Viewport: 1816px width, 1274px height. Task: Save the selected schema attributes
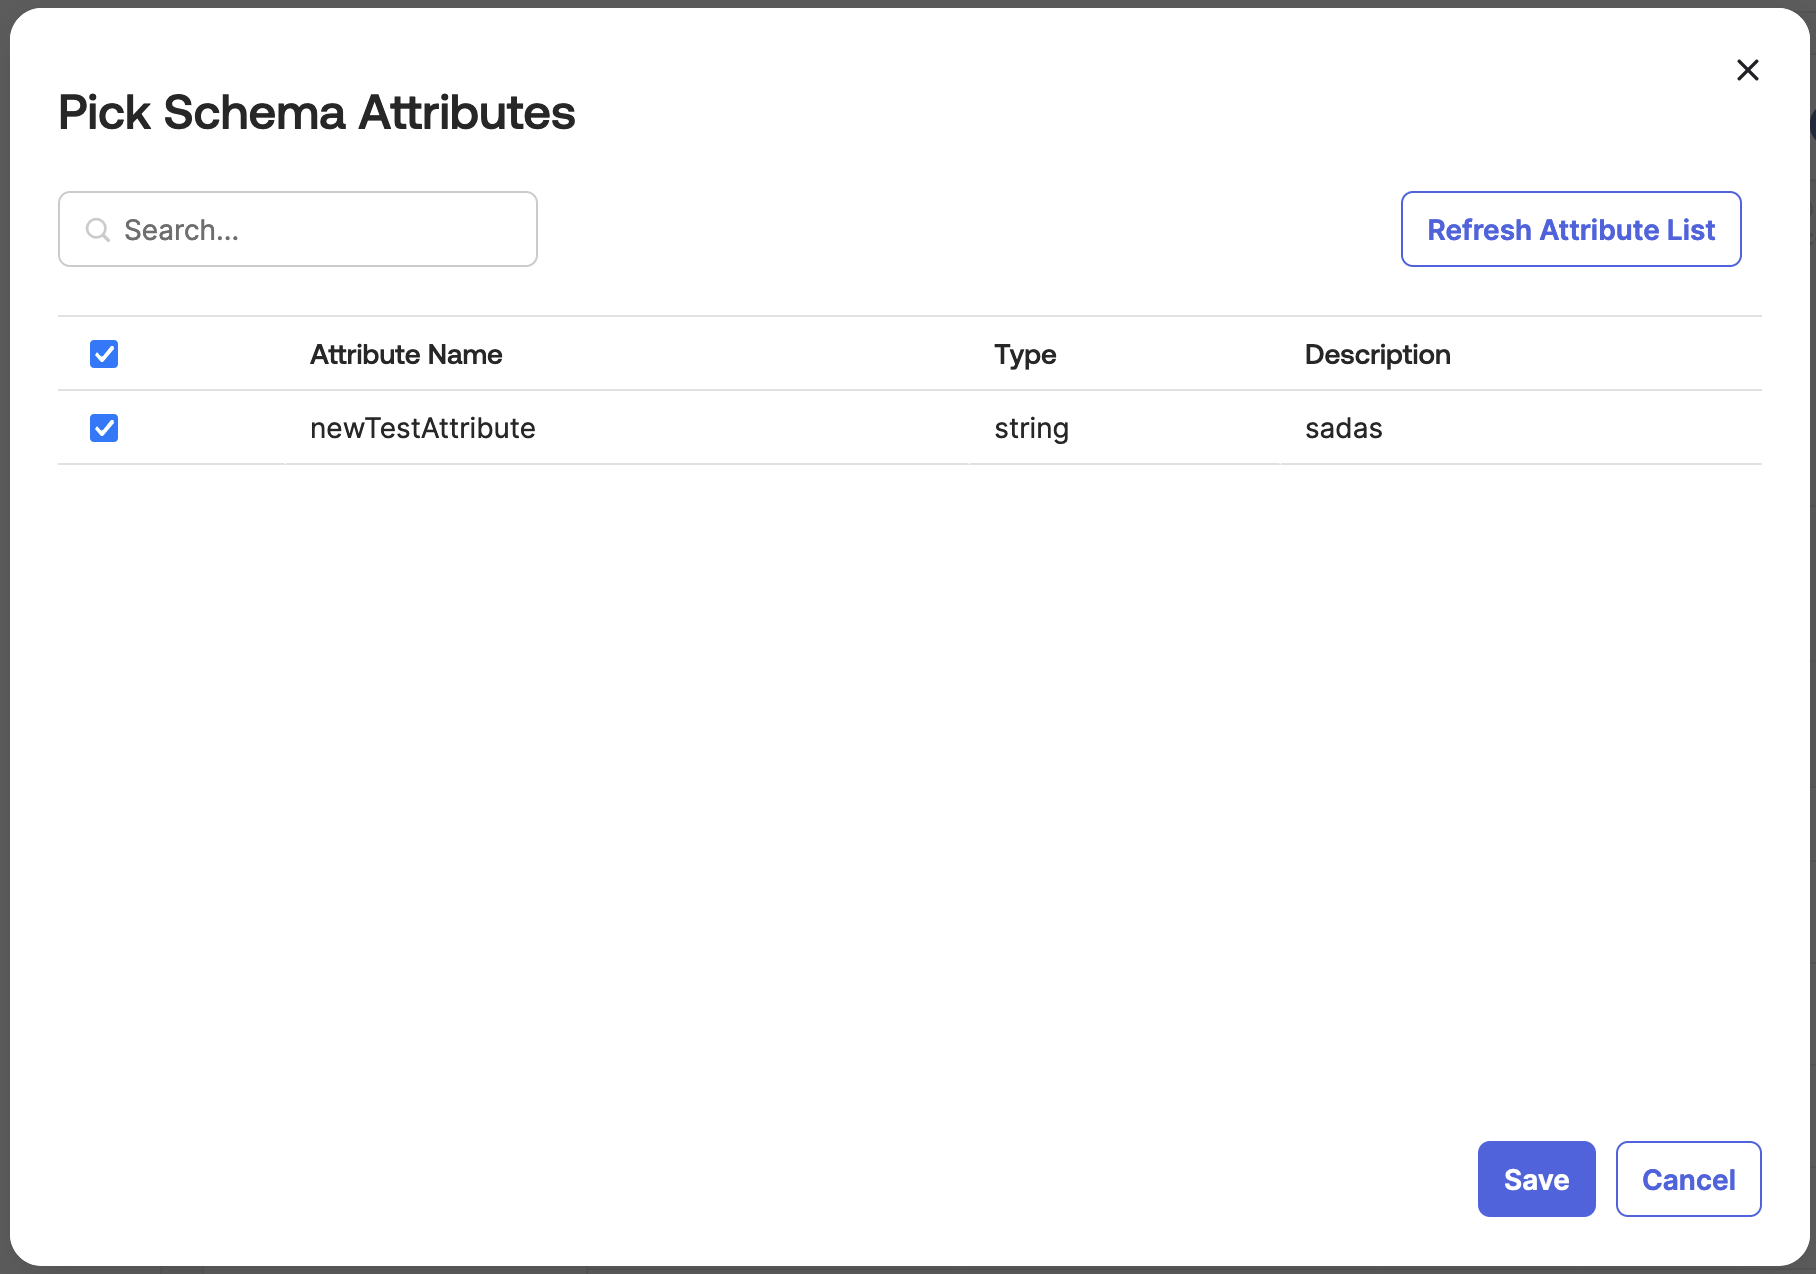coord(1536,1179)
